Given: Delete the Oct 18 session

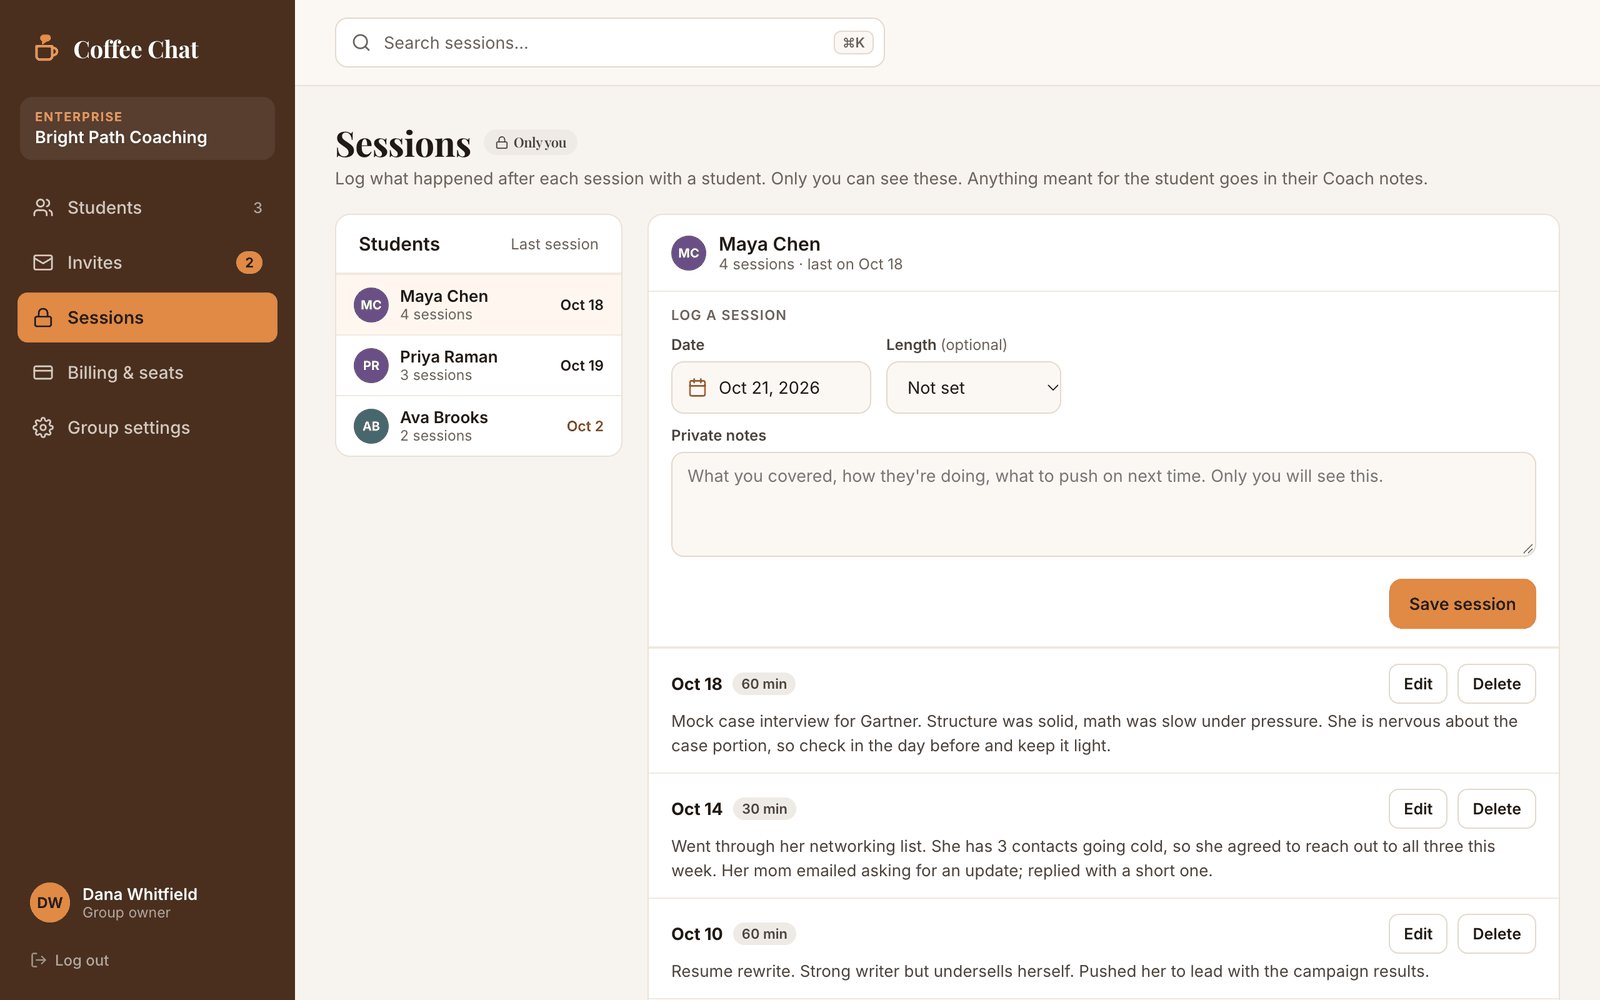Looking at the screenshot, I should coord(1496,684).
